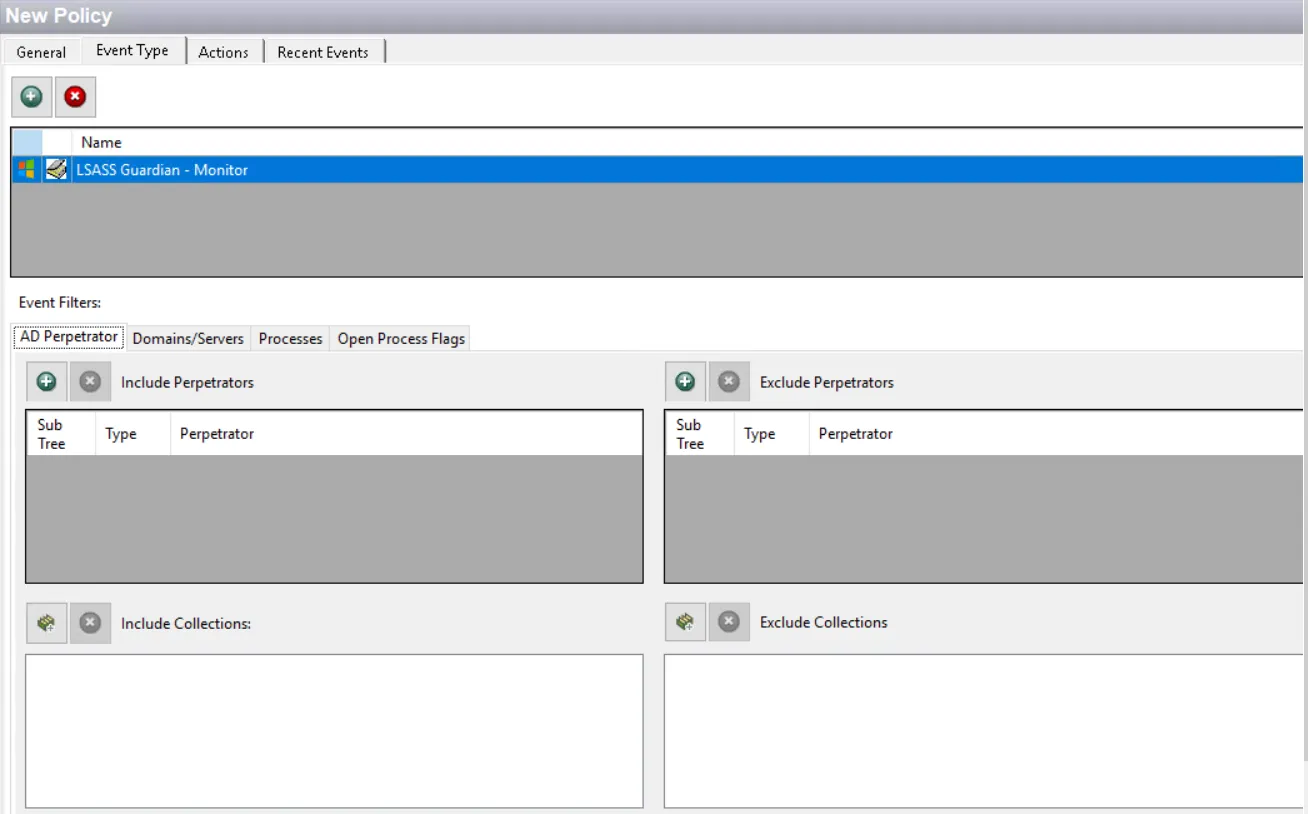Viewport: 1308px width, 814px height.
Task: Click the policy icon beside LSASS Guardian
Action: (x=56, y=170)
